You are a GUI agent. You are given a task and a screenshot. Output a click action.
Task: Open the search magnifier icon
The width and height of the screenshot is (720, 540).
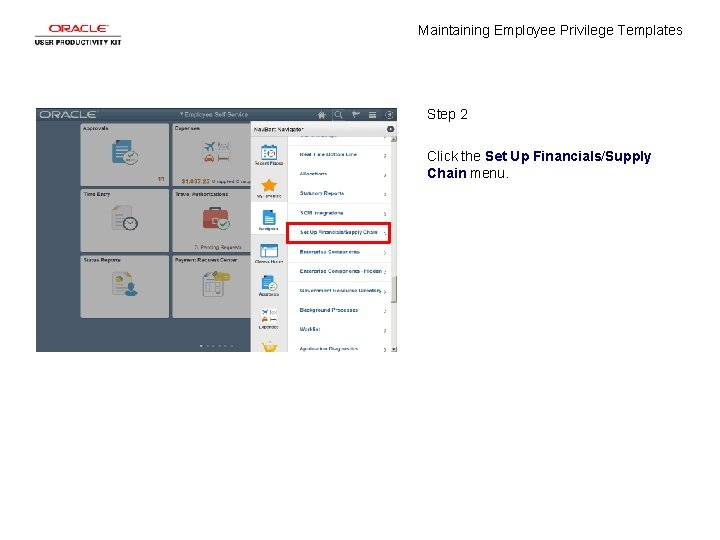click(338, 115)
